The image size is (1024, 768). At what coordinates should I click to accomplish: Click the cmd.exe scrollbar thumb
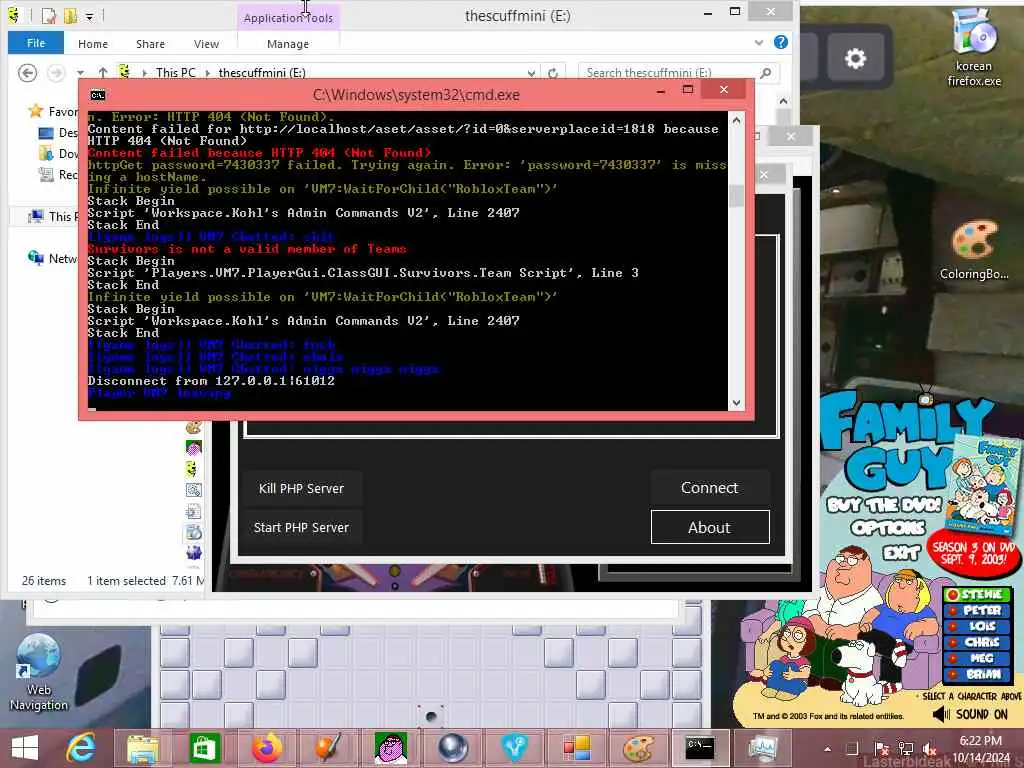tap(737, 195)
